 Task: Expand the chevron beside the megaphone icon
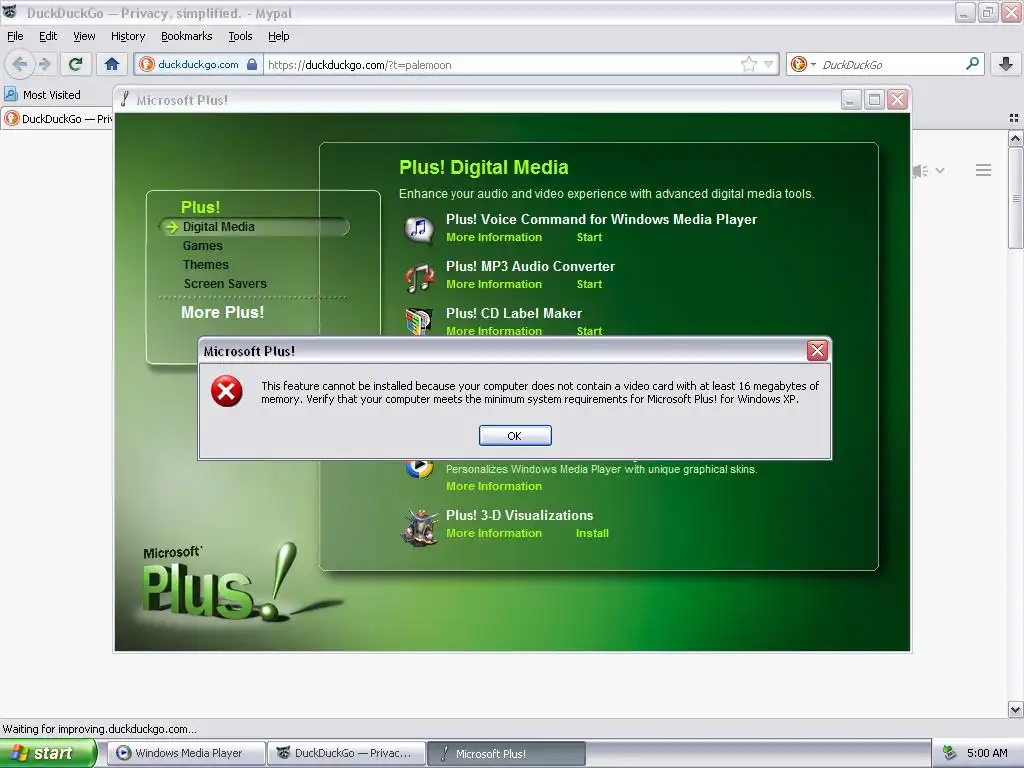click(940, 170)
